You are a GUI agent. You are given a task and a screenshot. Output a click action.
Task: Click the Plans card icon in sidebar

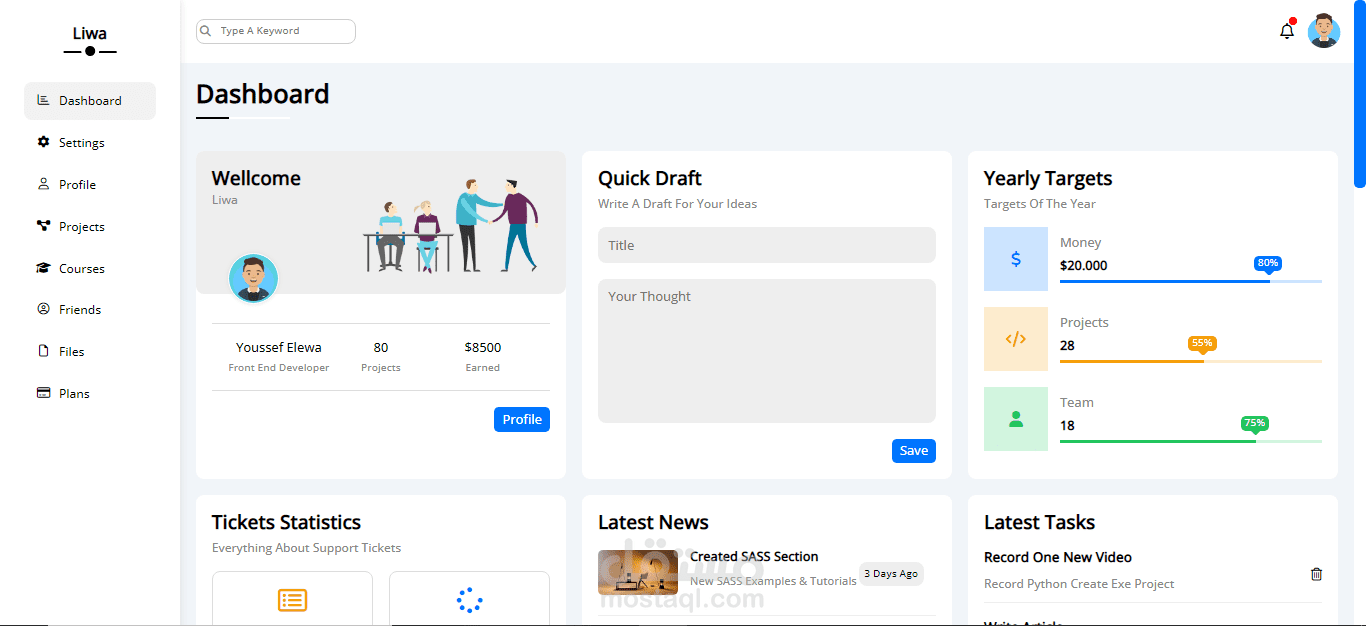[43, 393]
